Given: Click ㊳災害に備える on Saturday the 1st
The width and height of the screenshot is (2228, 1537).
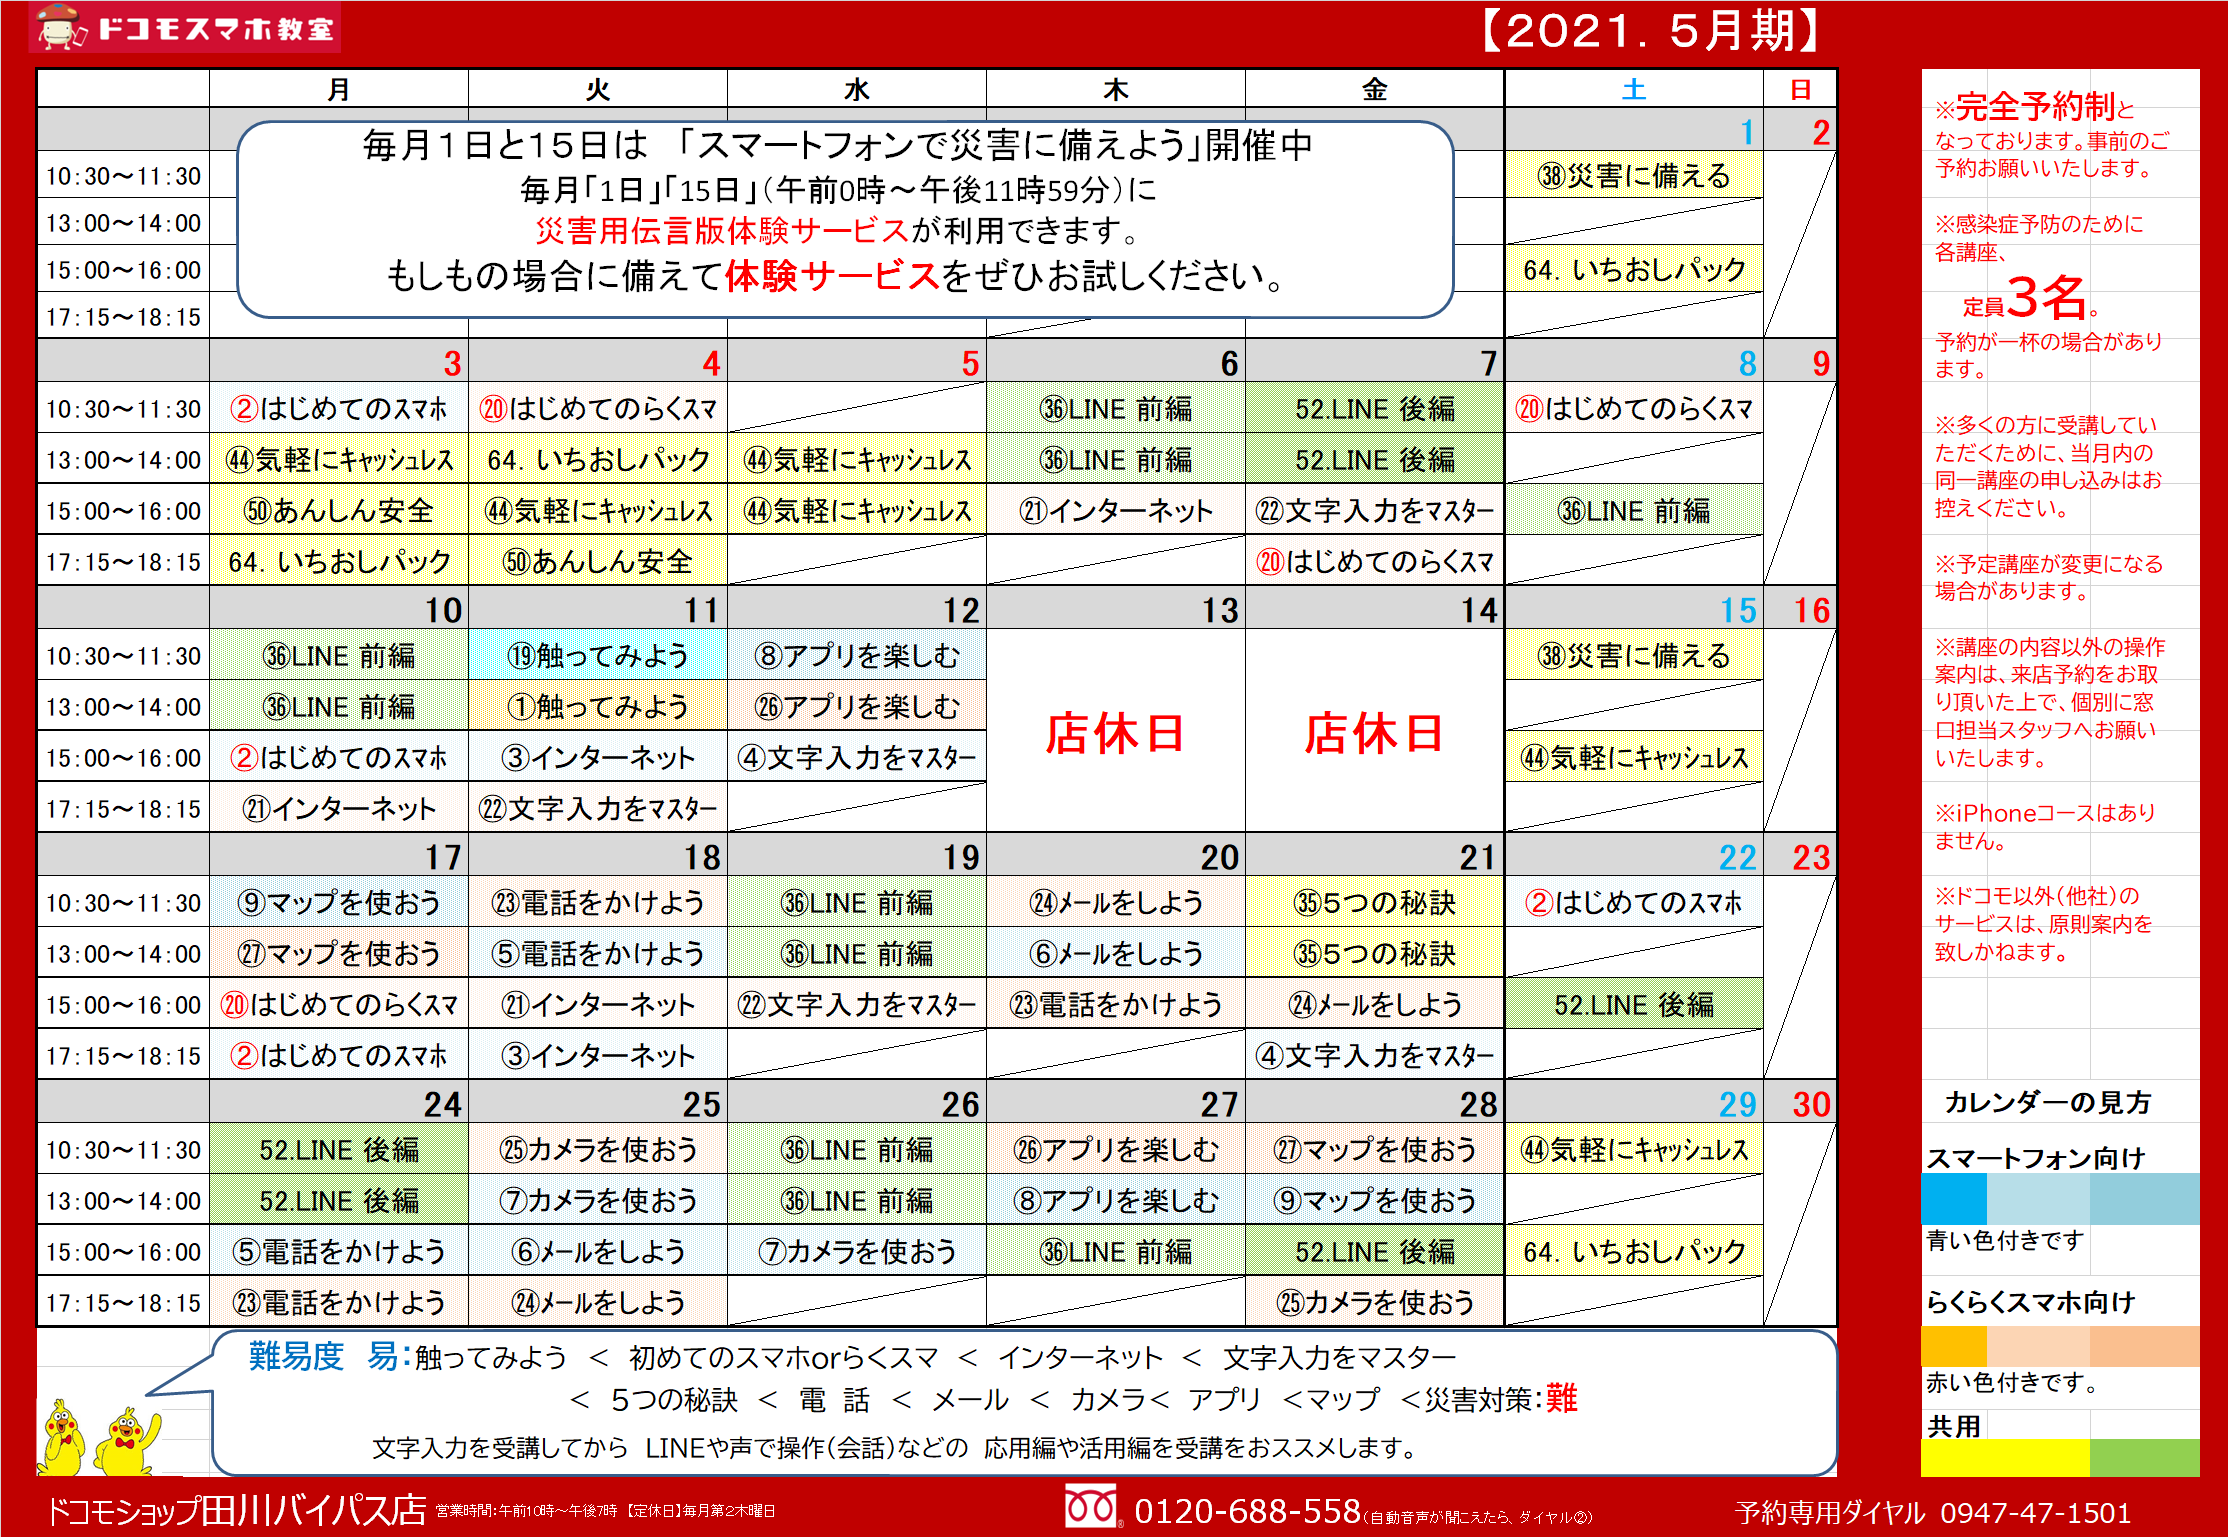Looking at the screenshot, I should tap(1633, 176).
